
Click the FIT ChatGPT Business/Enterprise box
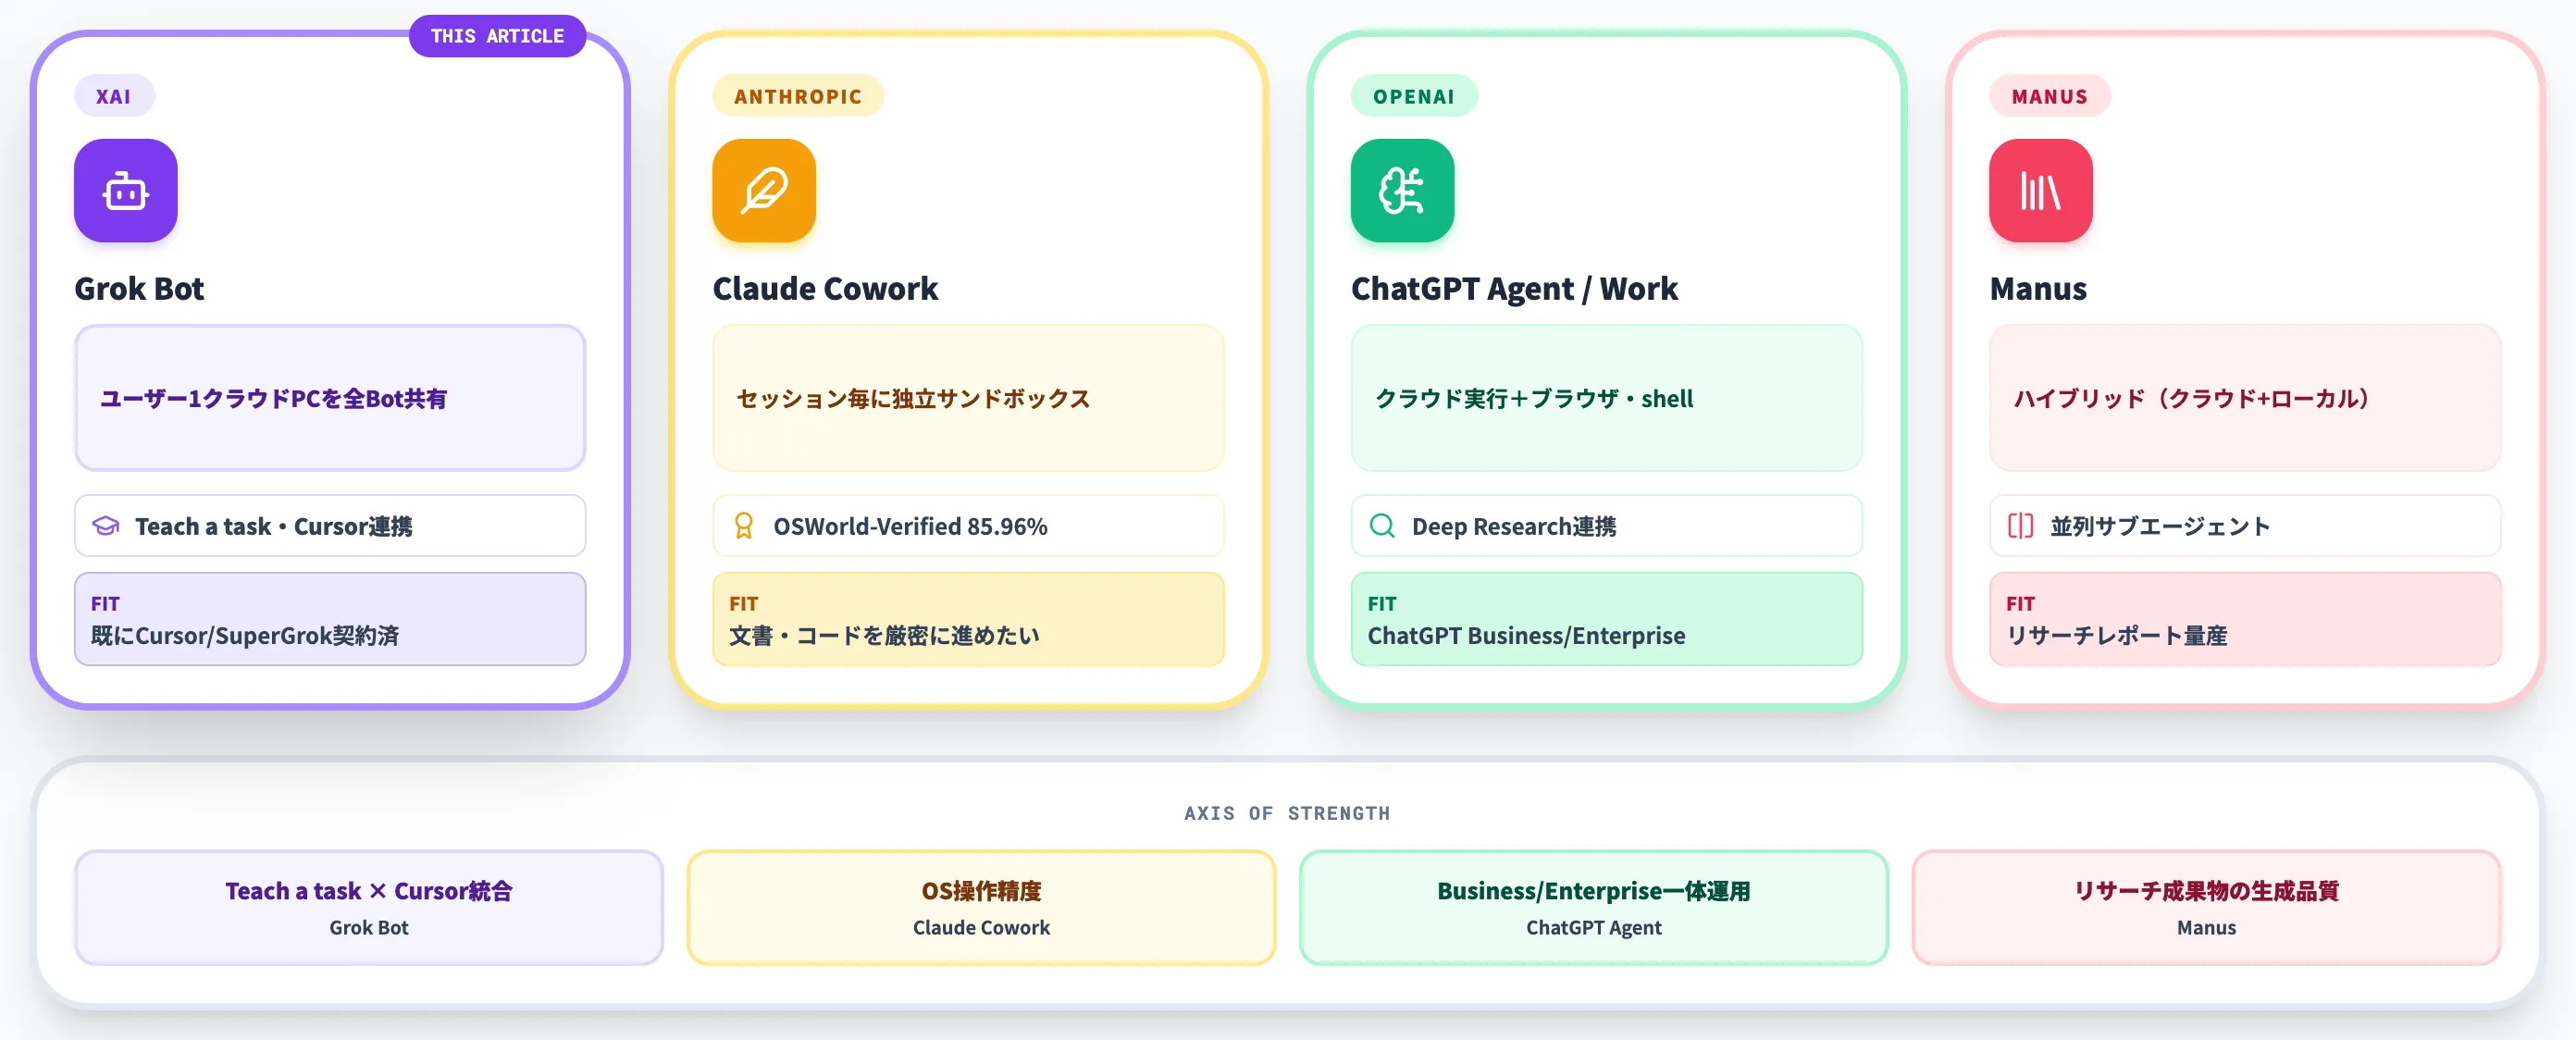coord(1606,619)
